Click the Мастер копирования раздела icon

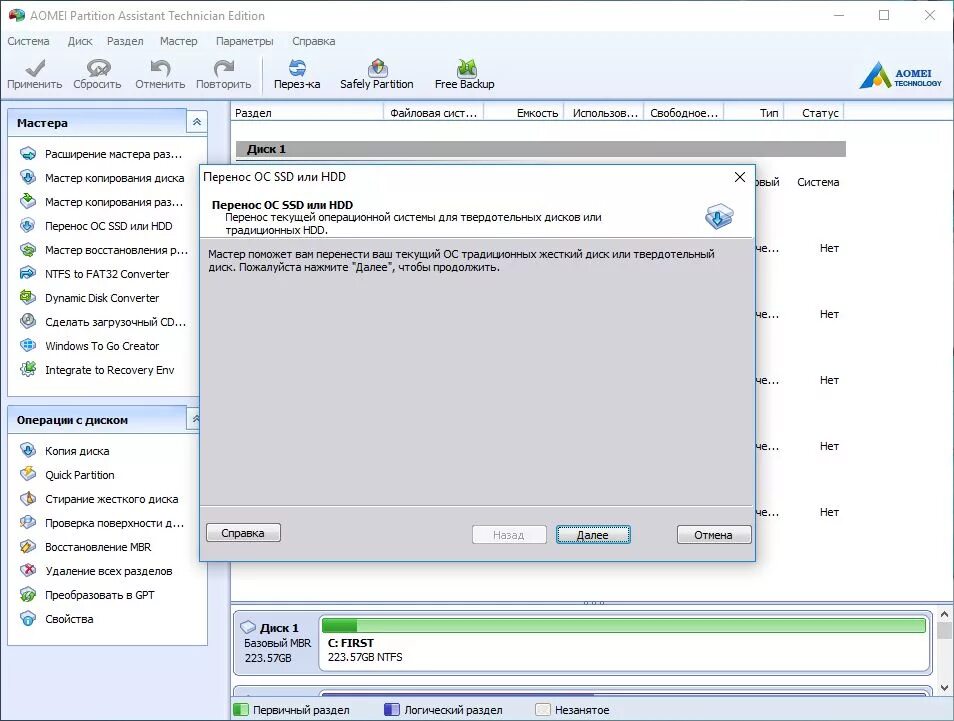point(28,201)
